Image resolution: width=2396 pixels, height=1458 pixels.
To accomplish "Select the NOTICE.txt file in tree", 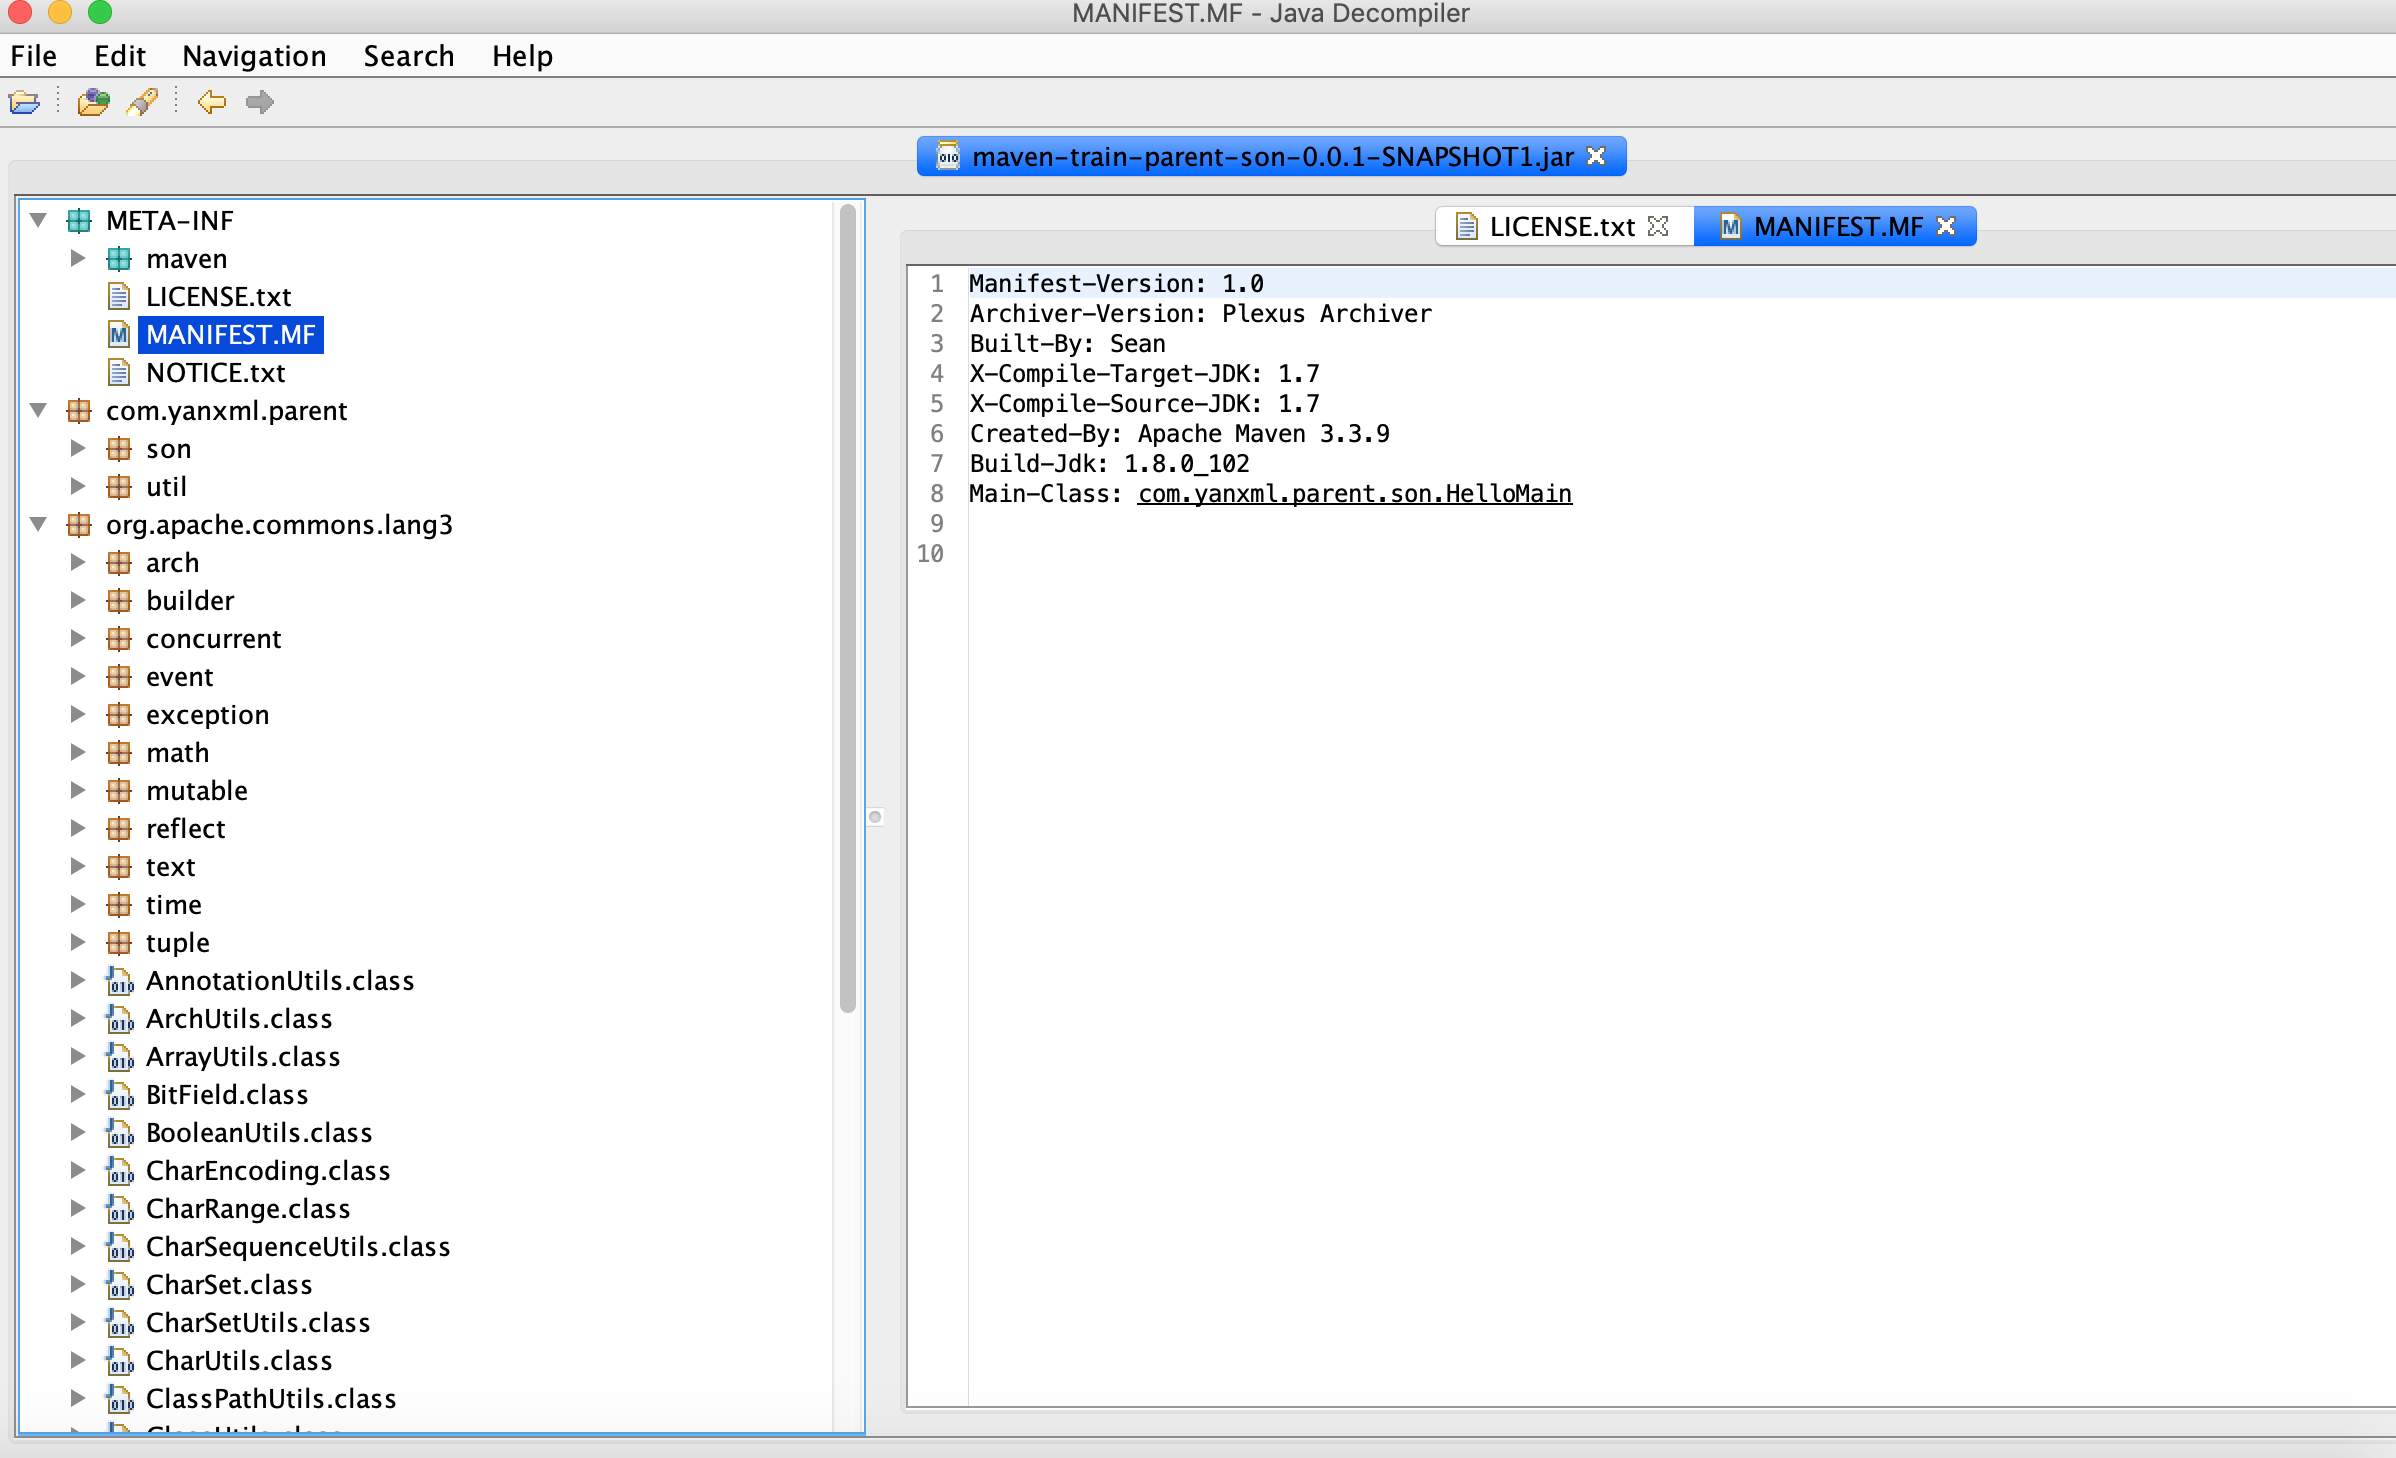I will tap(215, 373).
